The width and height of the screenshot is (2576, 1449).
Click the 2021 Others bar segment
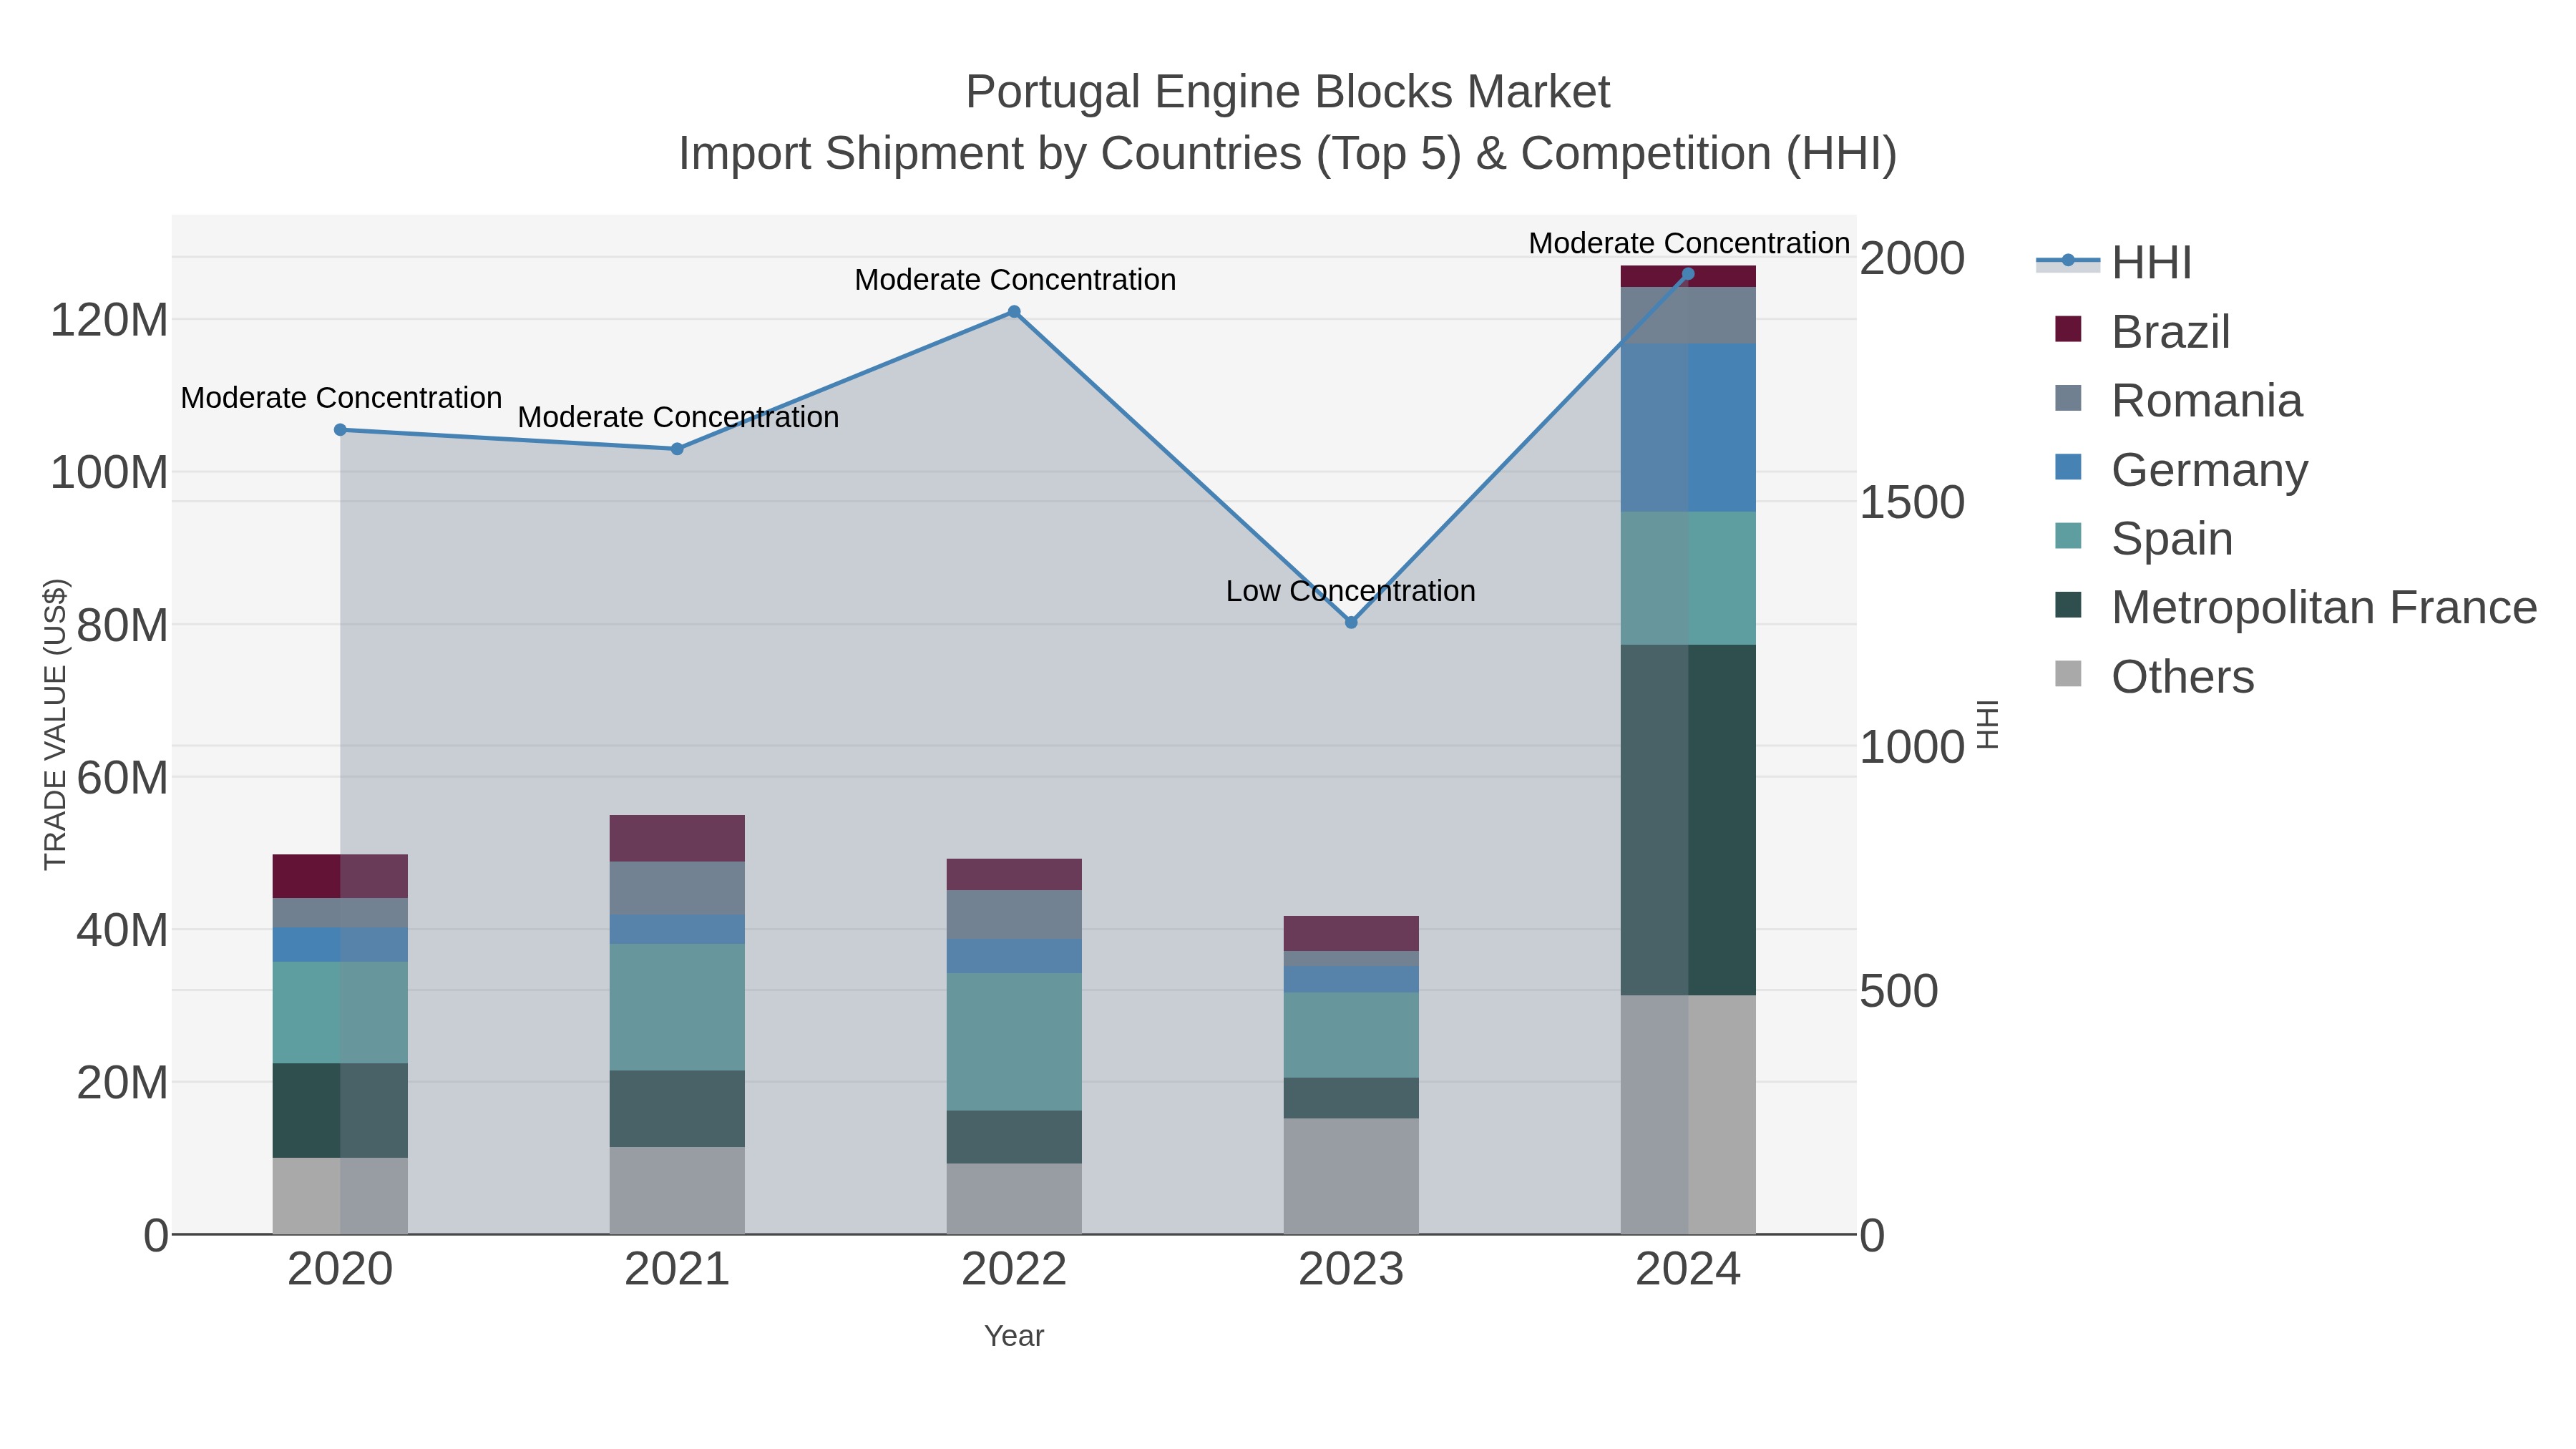point(677,1190)
